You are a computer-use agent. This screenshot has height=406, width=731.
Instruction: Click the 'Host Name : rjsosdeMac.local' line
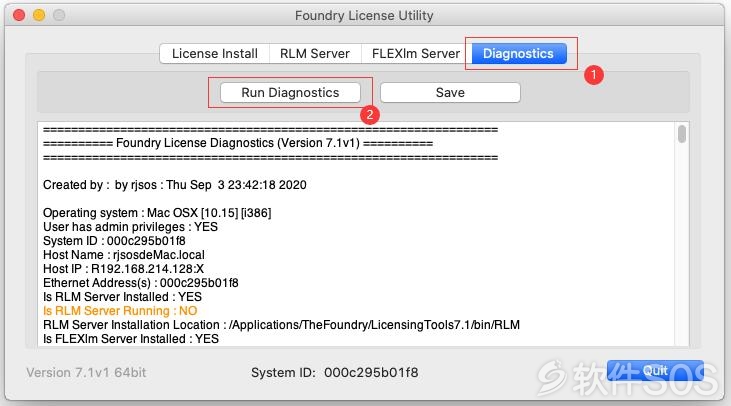coord(124,255)
